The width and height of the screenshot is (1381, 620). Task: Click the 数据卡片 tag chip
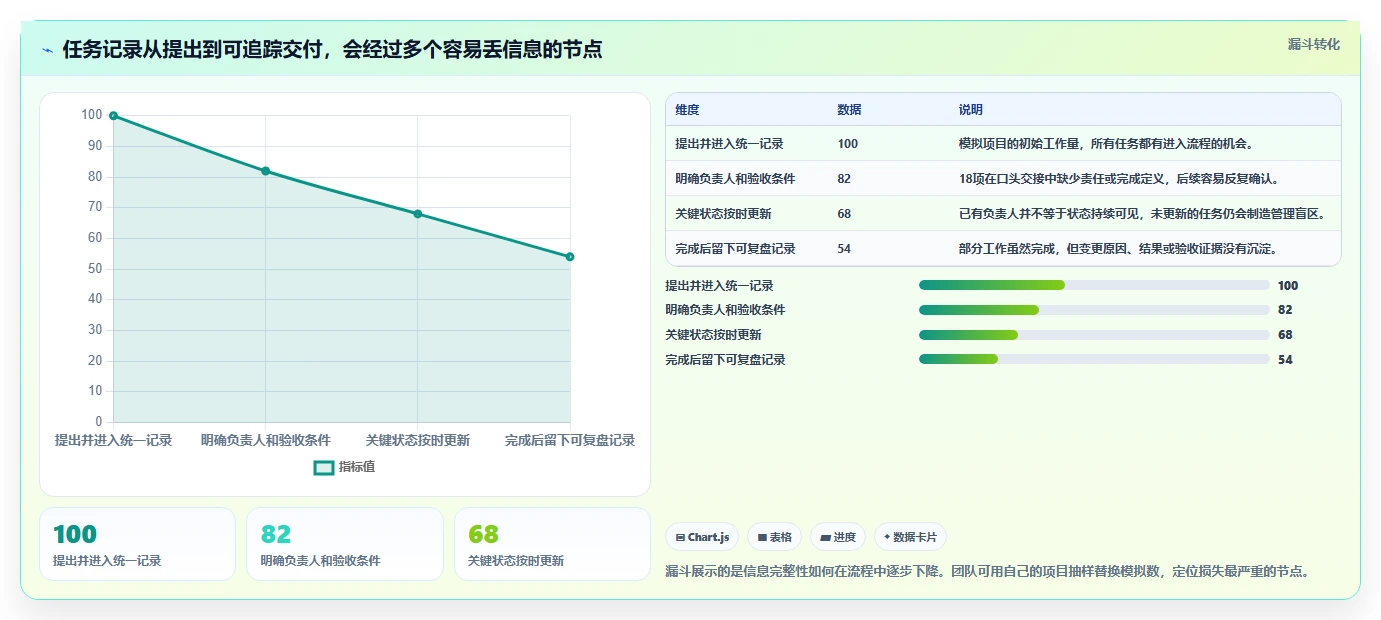click(x=910, y=537)
